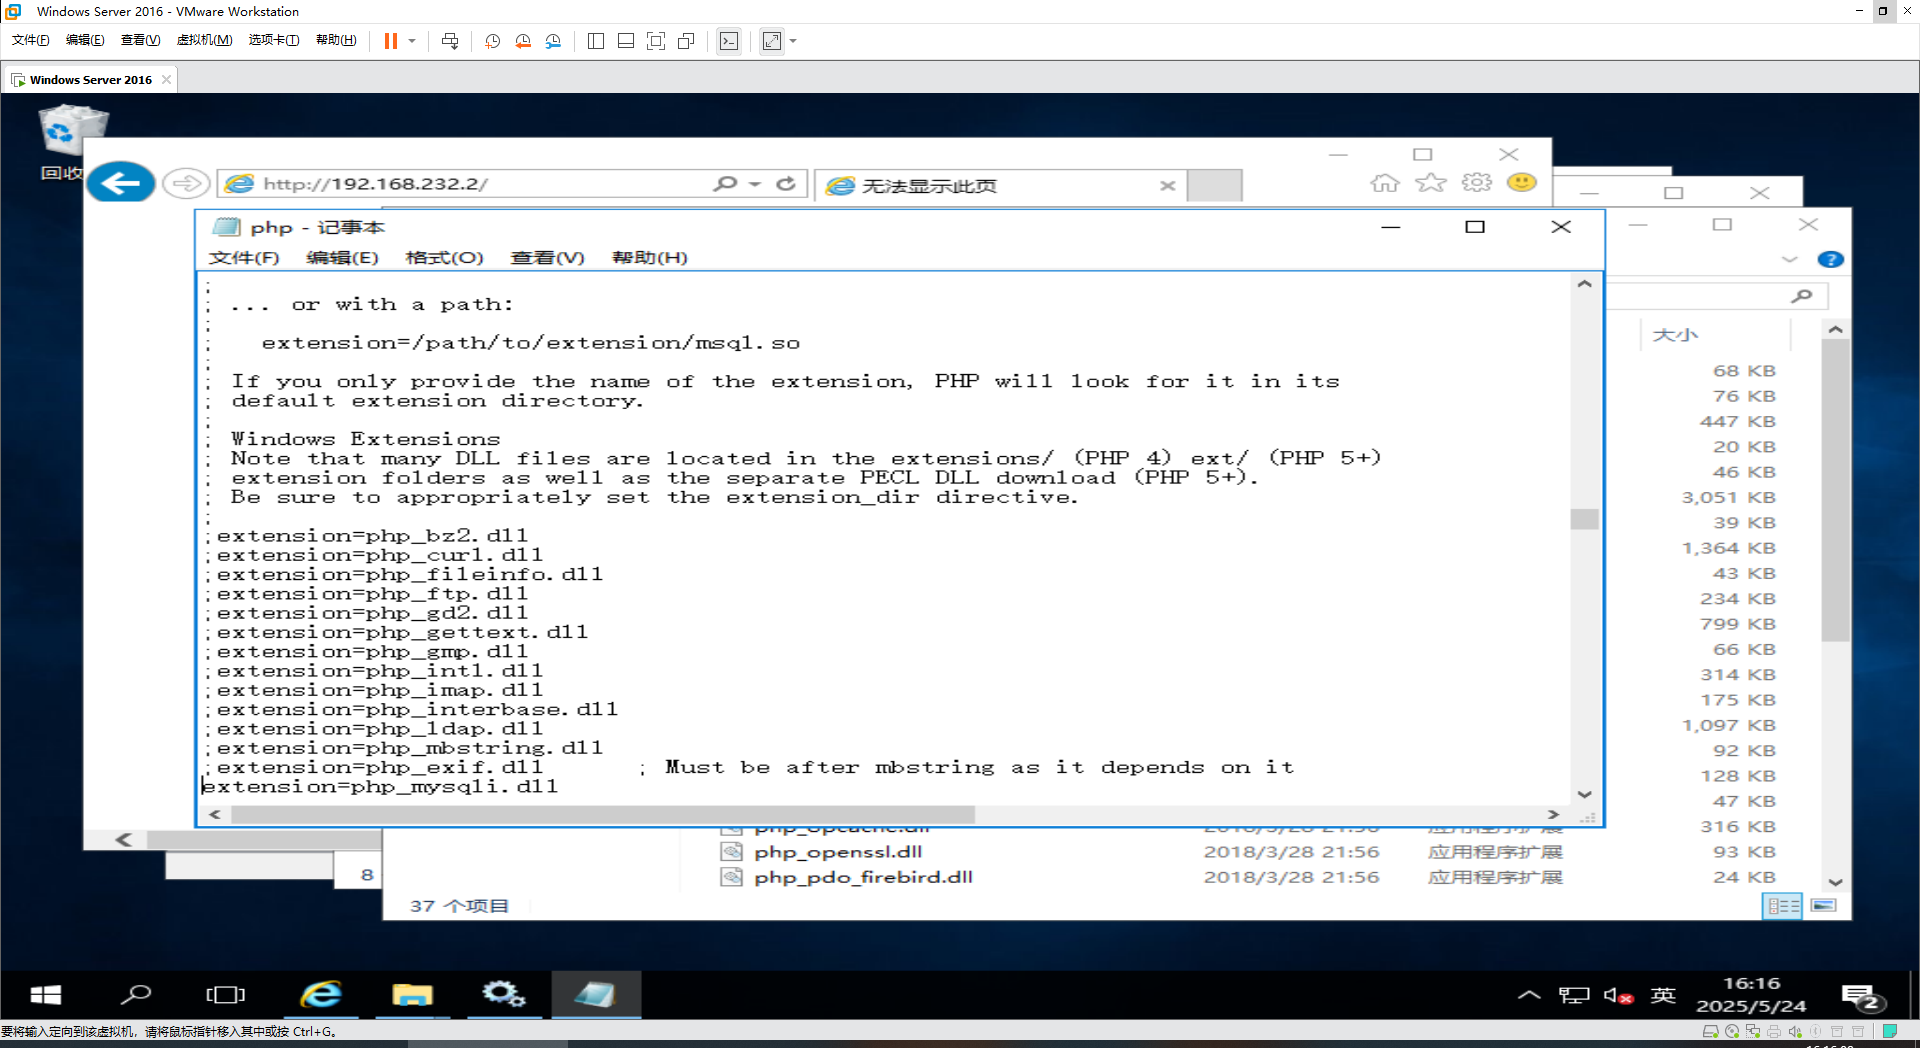
Task: Go to the IE home page
Action: tap(1384, 183)
